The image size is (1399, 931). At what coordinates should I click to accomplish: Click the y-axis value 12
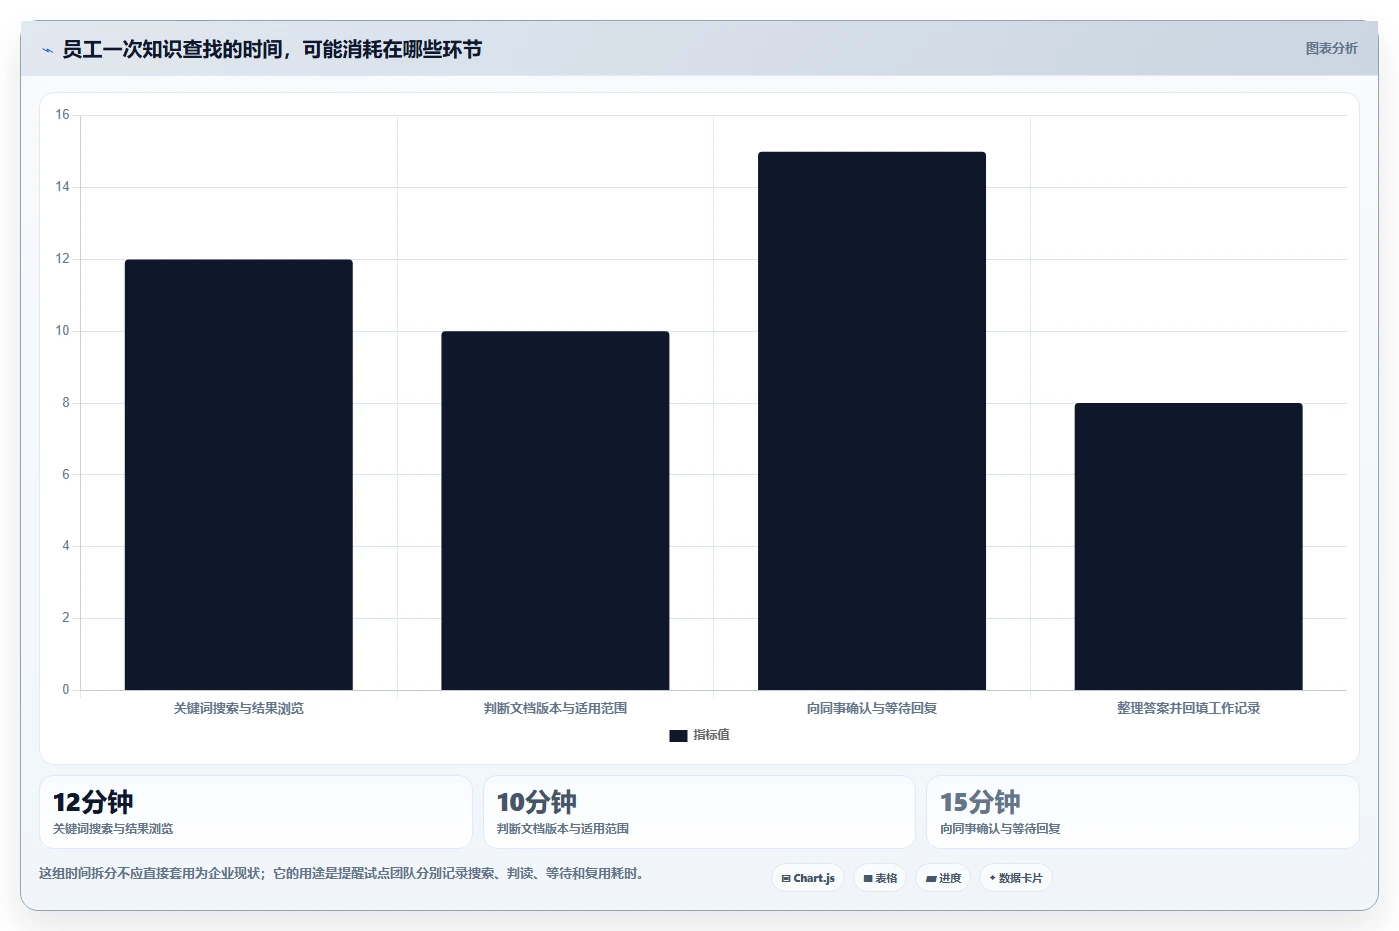63,259
